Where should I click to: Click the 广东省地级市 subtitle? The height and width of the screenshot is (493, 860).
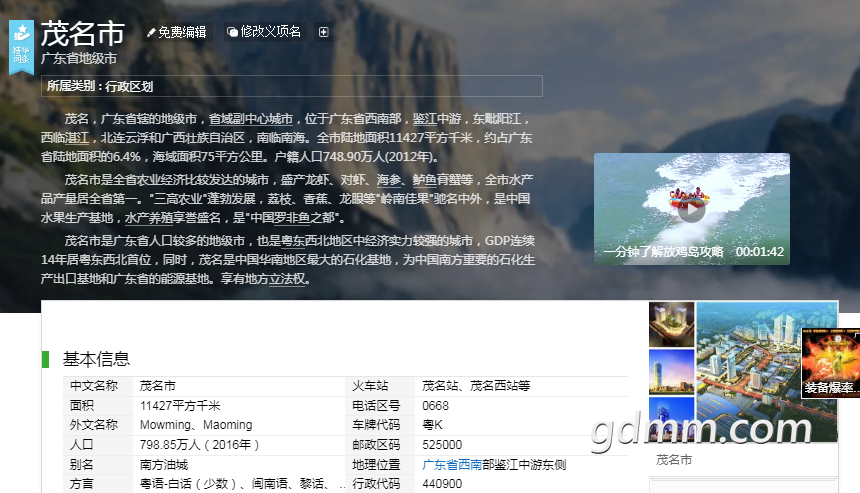pos(79,58)
